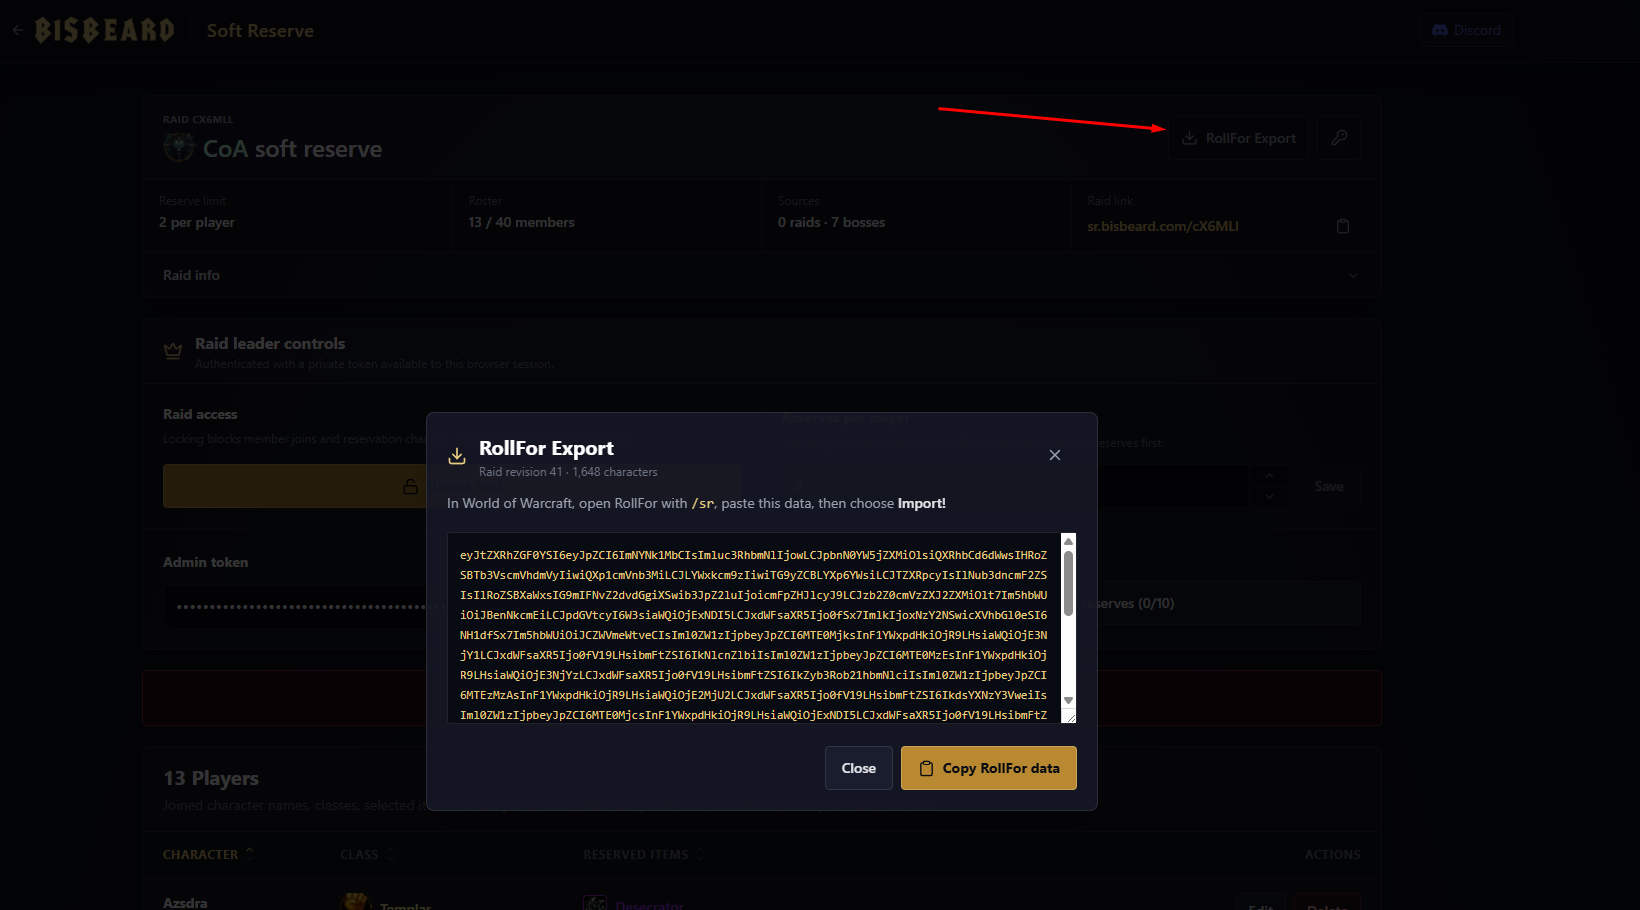Sort the players table by RESERVED ITEMS
Image resolution: width=1640 pixels, height=910 pixels.
pyautogui.click(x=644, y=854)
